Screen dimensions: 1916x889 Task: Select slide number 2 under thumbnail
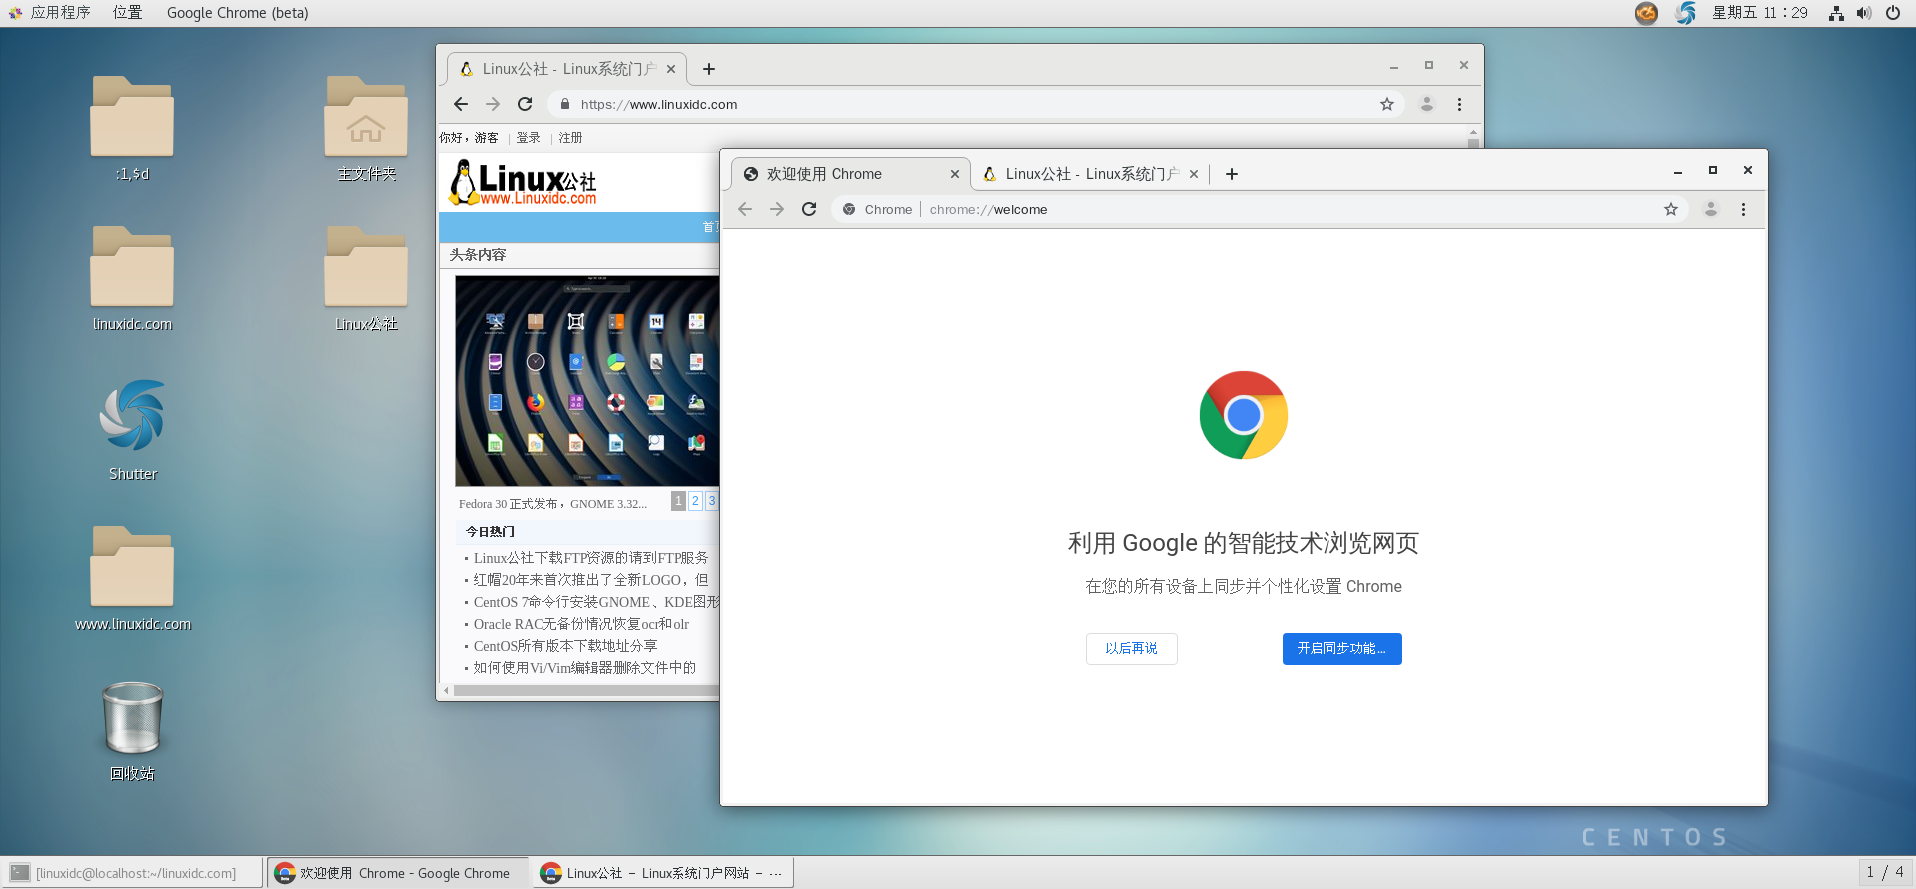695,501
